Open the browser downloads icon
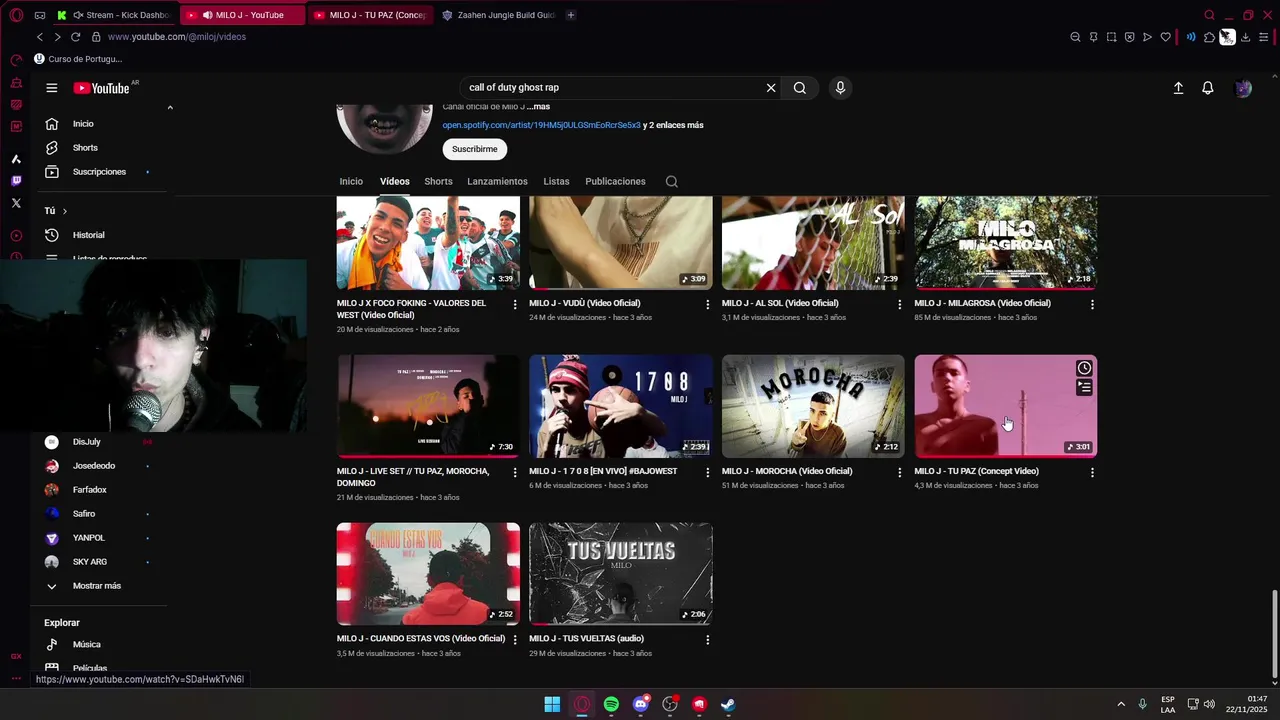The width and height of the screenshot is (1280, 720). click(1245, 37)
